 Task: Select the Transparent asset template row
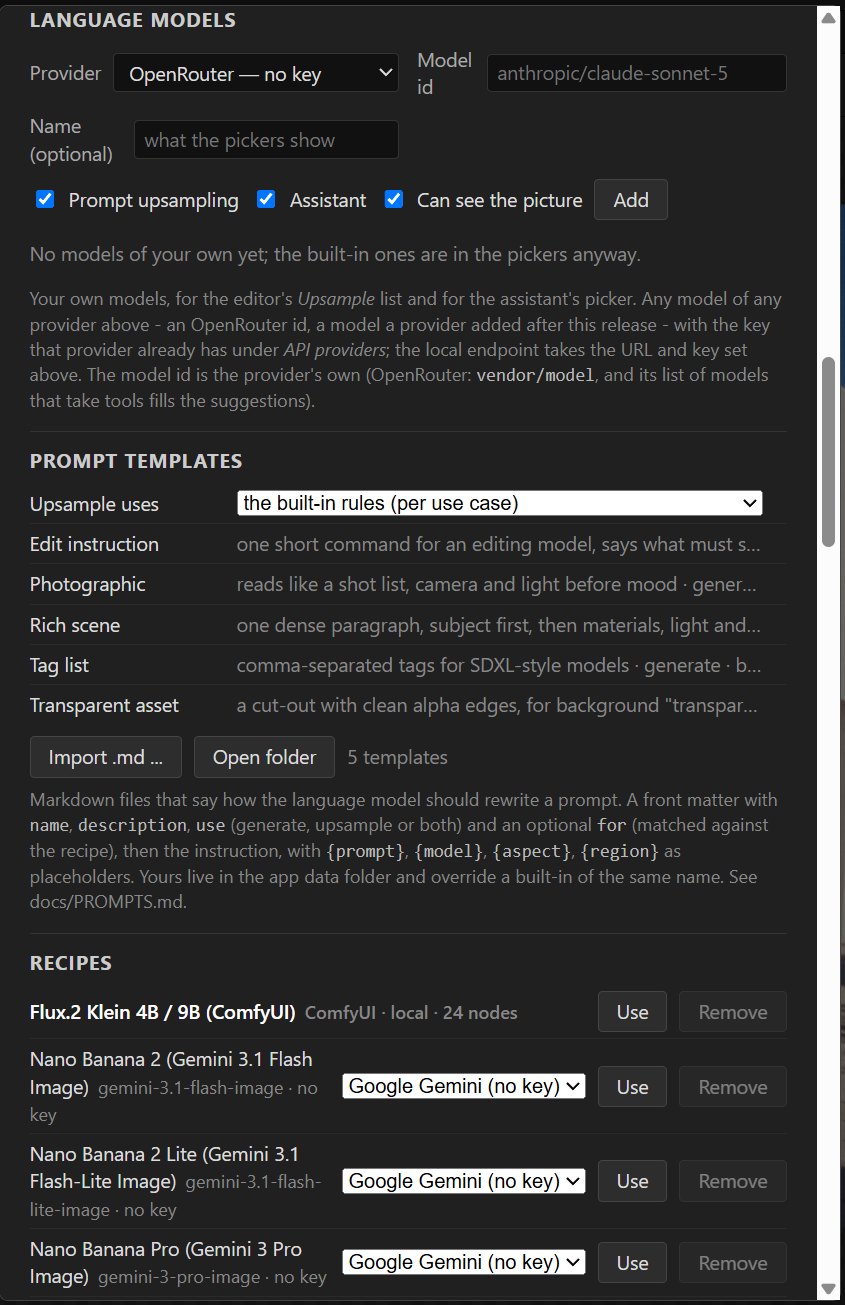coord(408,705)
